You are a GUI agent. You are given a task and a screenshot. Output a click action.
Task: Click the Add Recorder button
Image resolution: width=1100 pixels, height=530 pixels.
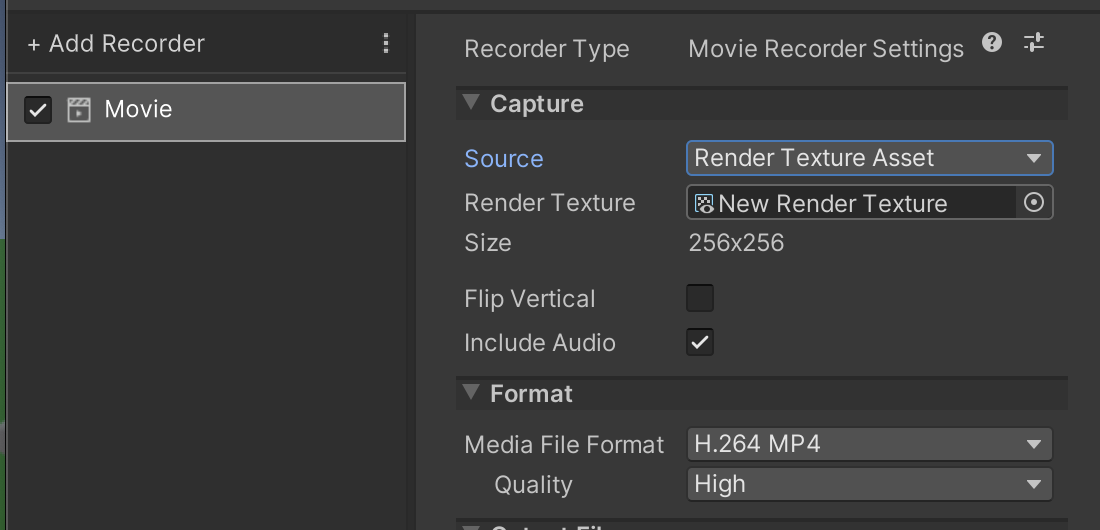[x=116, y=44]
